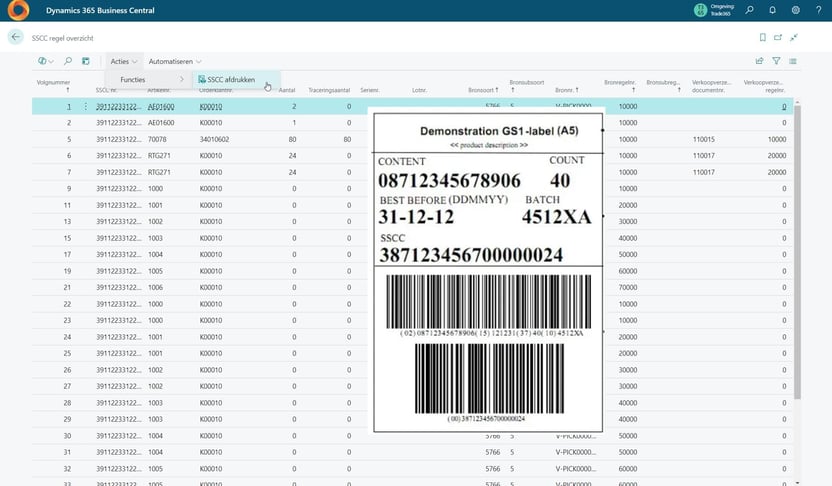Click the Business Central logo
The width and height of the screenshot is (832, 486).
click(x=18, y=10)
